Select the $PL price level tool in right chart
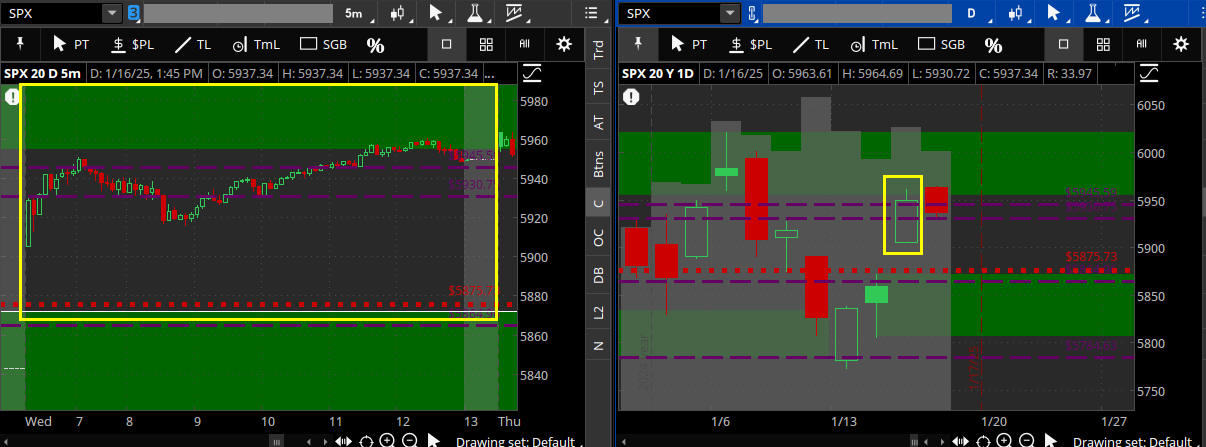This screenshot has height=447, width=1206. point(750,45)
